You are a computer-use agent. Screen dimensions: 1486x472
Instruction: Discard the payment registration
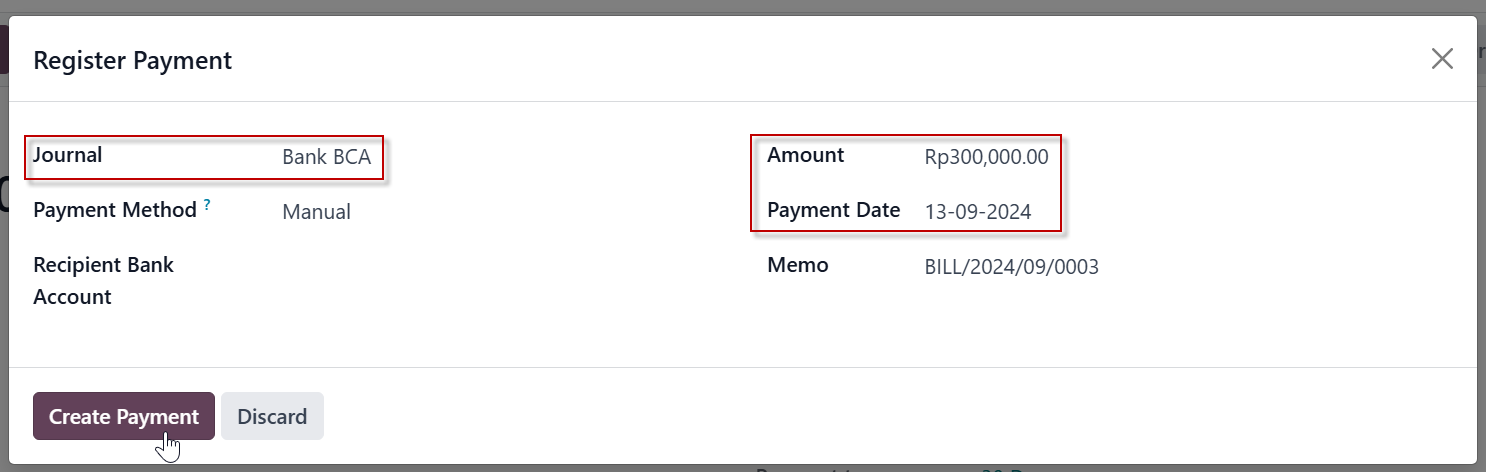click(x=272, y=416)
